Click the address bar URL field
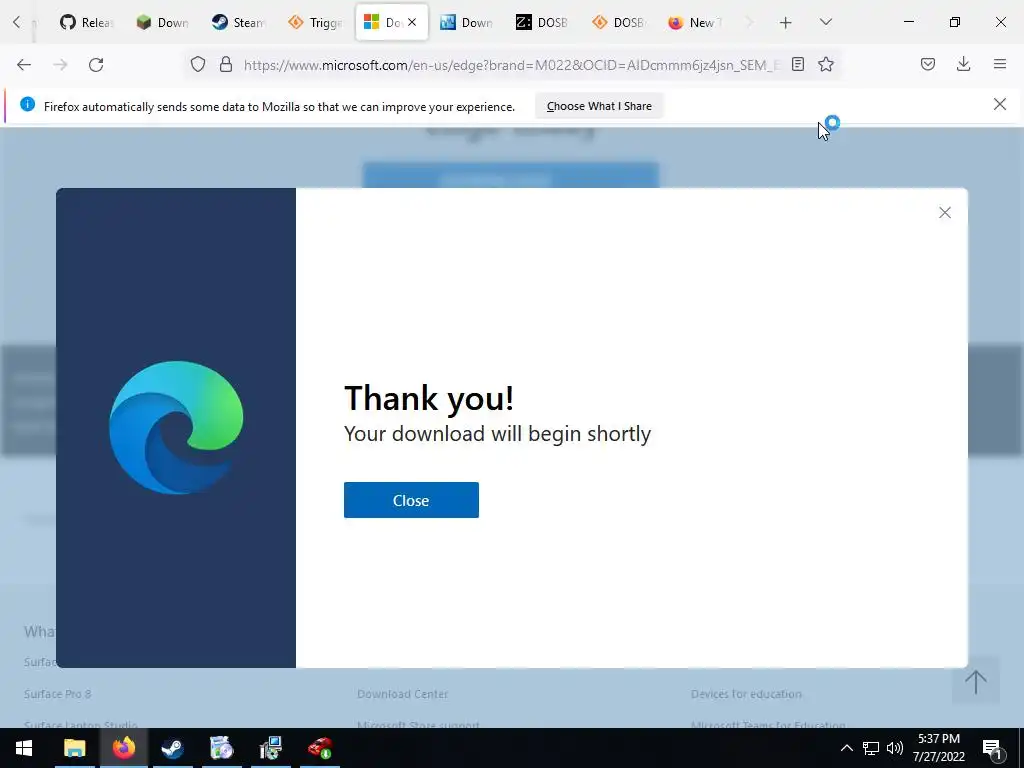 tap(511, 65)
